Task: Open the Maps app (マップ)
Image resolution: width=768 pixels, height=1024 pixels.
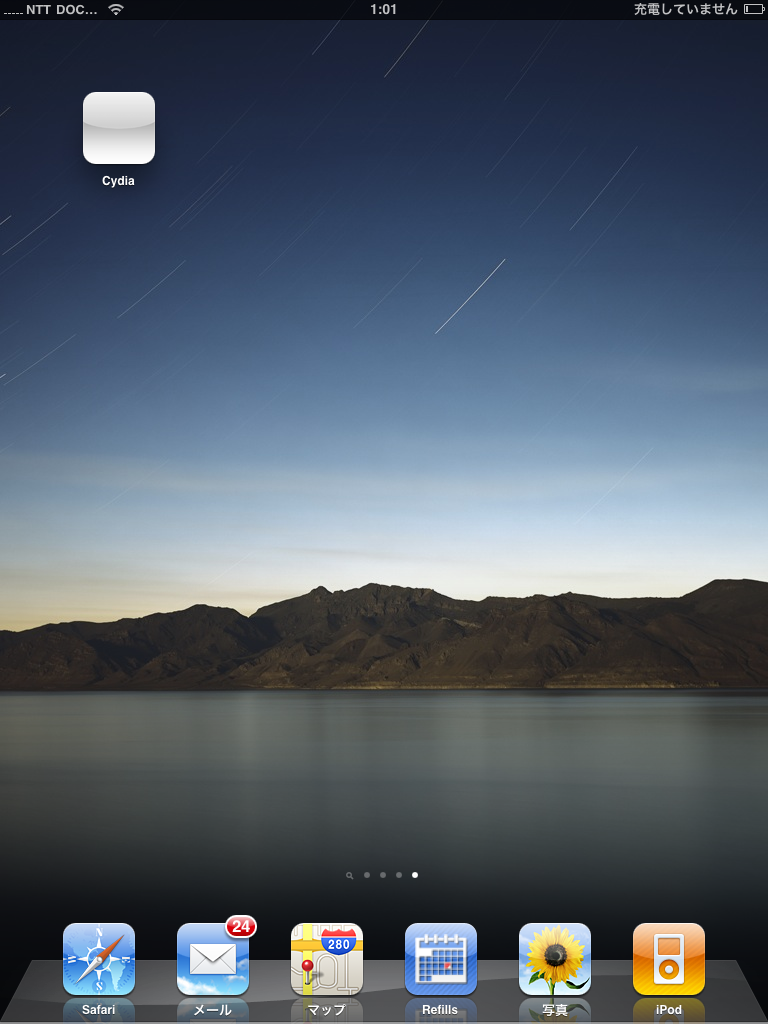Action: point(327,959)
